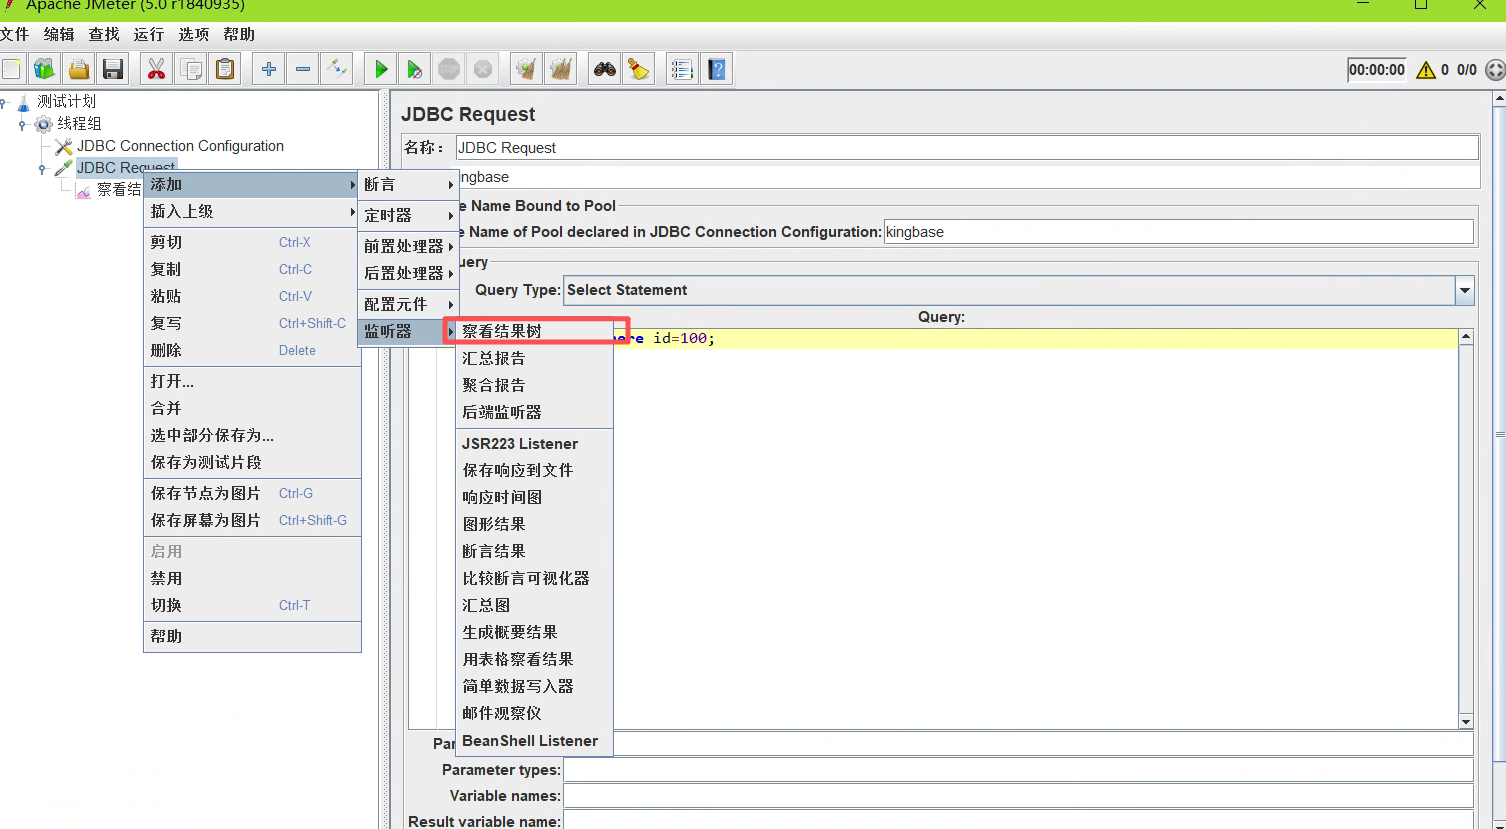Open the Function Helper list icon
This screenshot has width=1506, height=829.
coord(682,69)
